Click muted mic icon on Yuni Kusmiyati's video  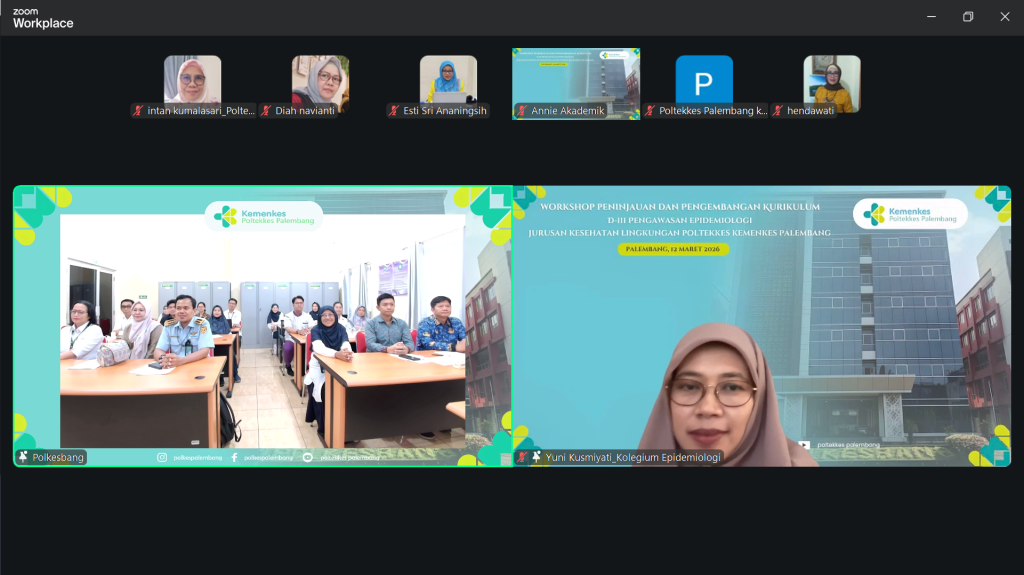click(522, 457)
